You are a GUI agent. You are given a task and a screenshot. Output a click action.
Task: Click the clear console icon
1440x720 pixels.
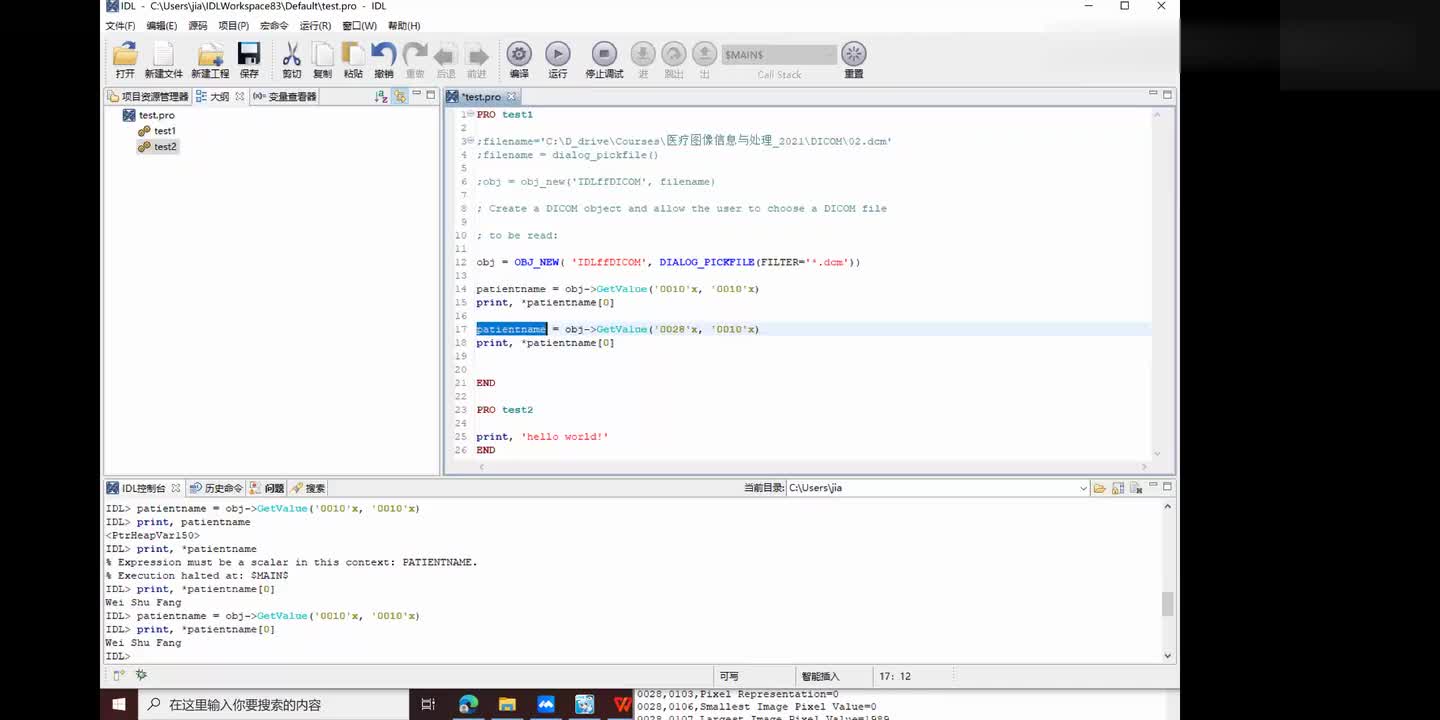pyautogui.click(x=1135, y=488)
